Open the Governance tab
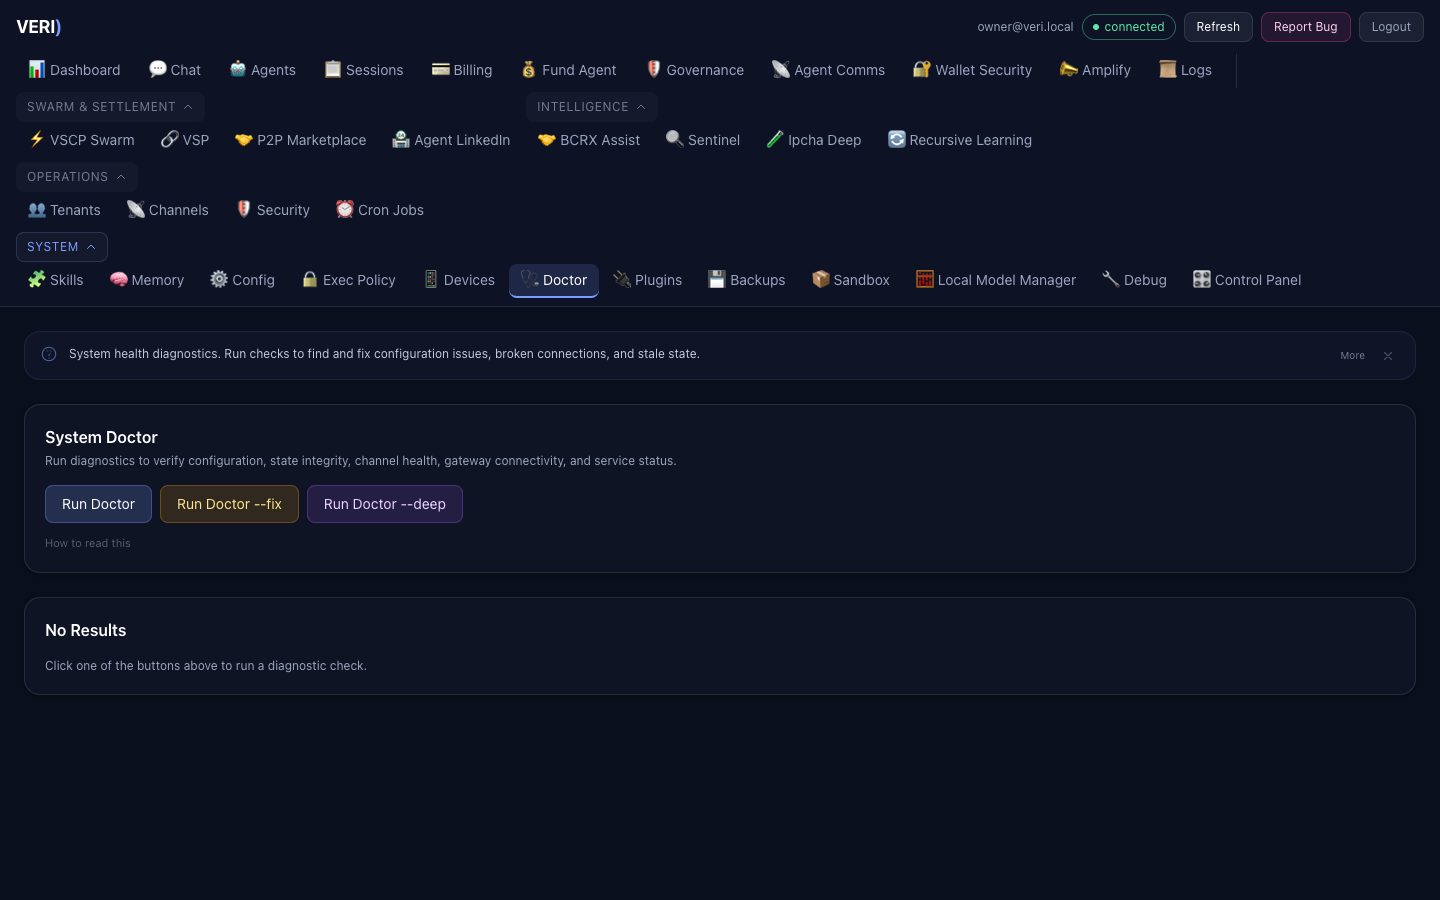 click(695, 70)
